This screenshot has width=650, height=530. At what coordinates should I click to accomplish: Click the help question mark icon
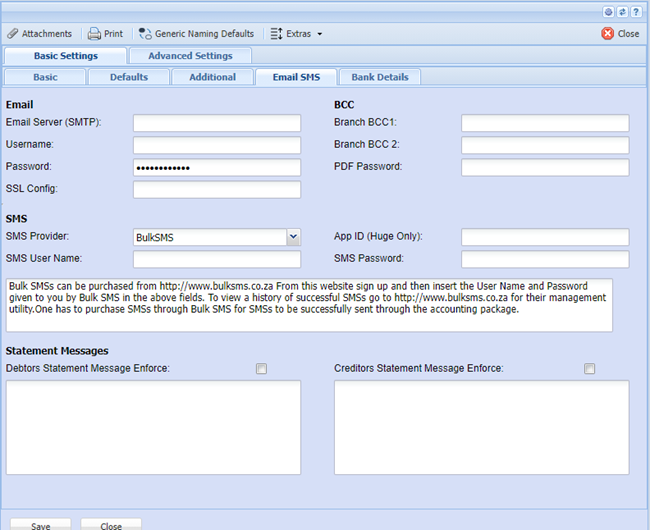coord(636,11)
